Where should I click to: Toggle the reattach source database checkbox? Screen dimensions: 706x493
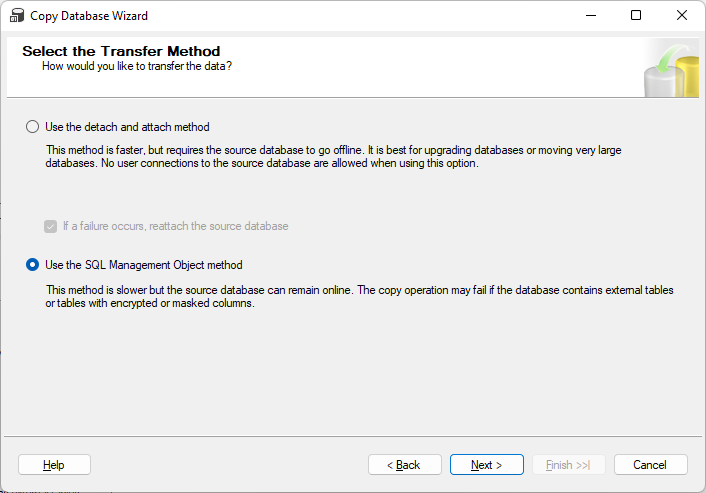pyautogui.click(x=50, y=226)
